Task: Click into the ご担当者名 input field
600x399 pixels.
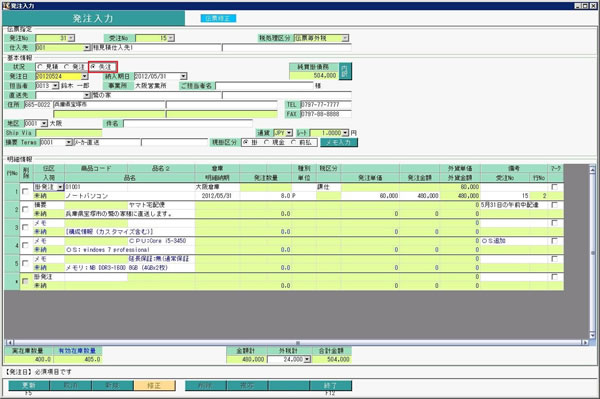Action: (264, 86)
